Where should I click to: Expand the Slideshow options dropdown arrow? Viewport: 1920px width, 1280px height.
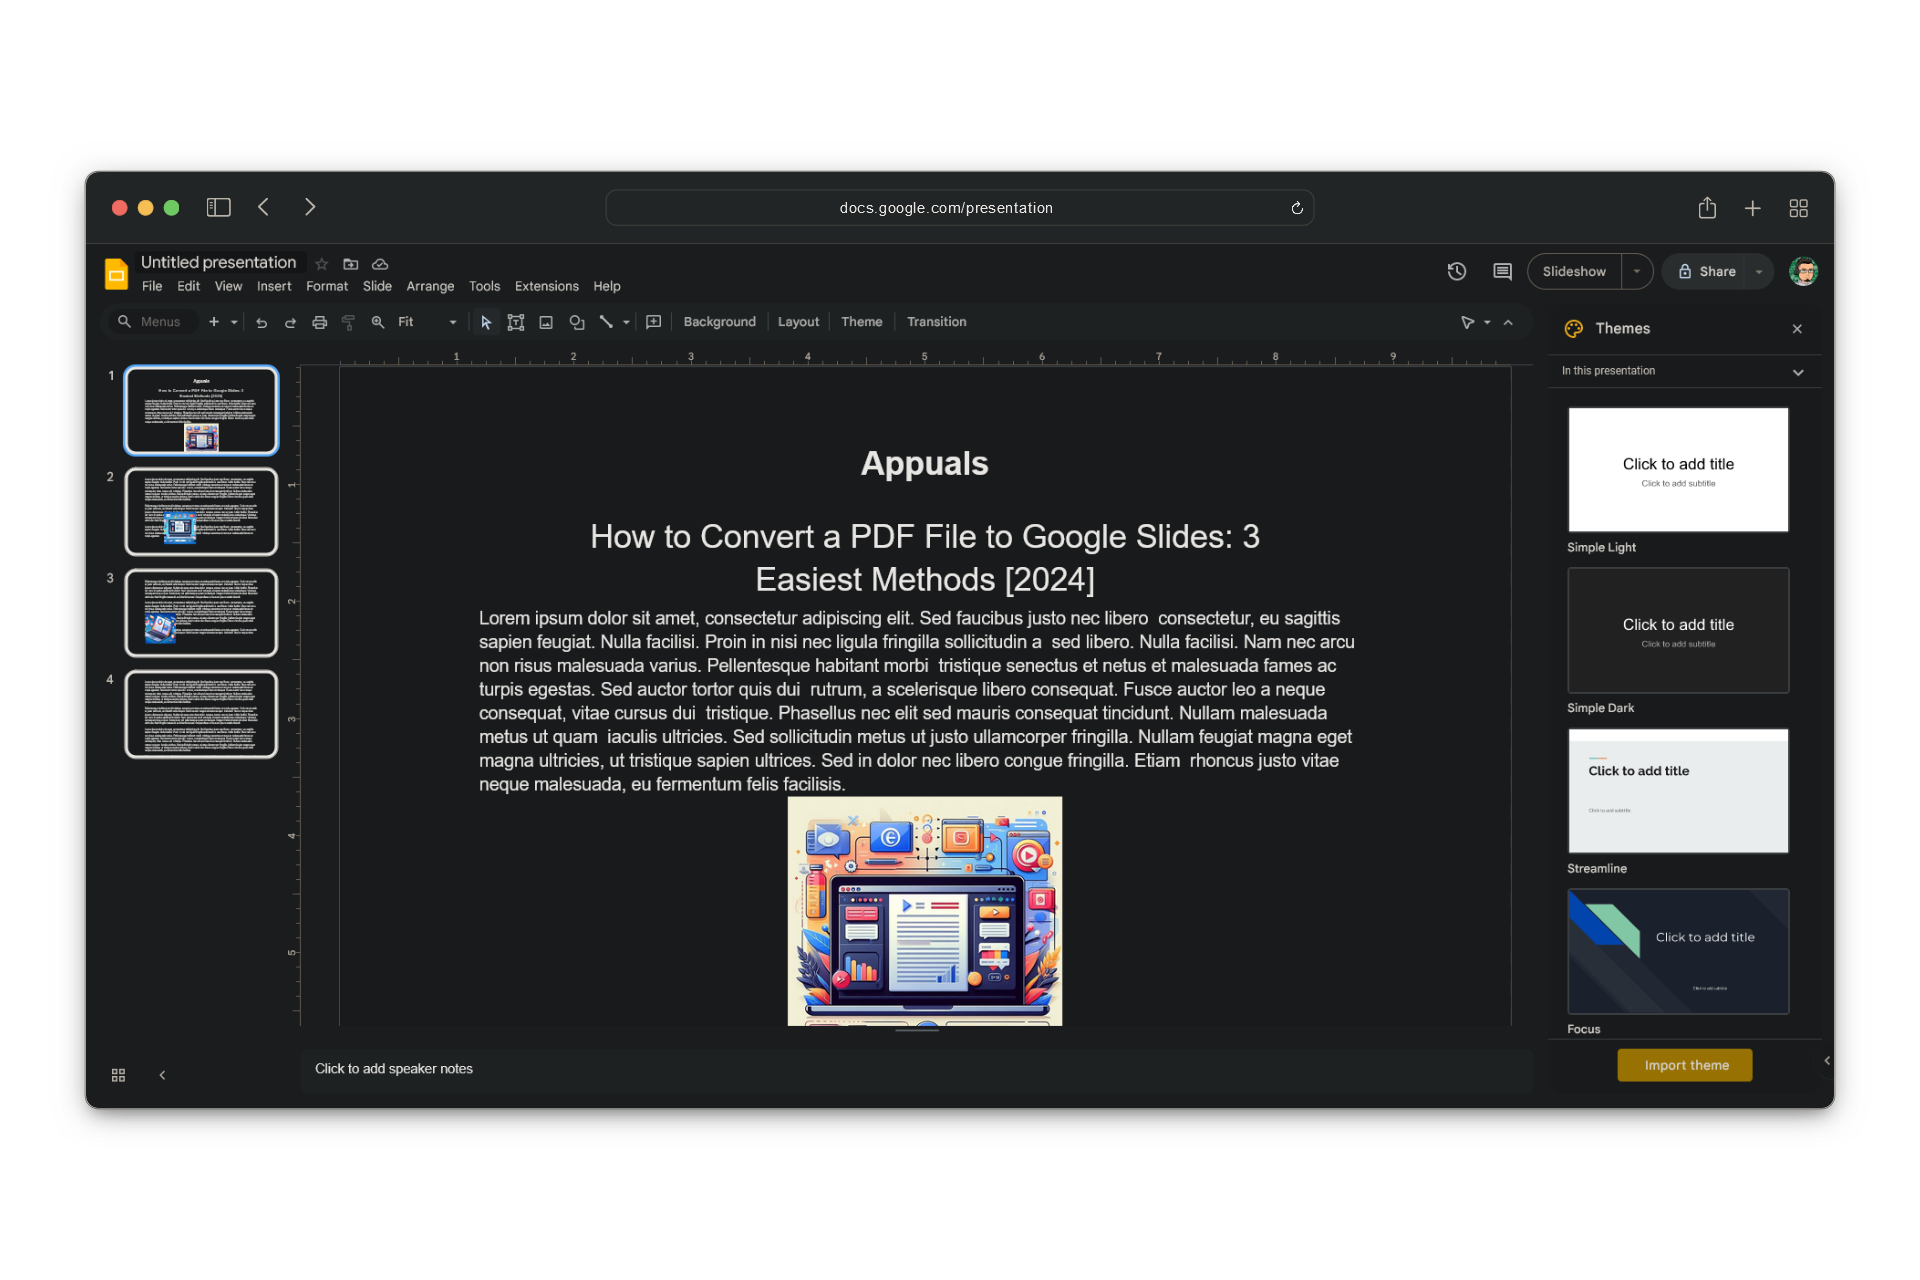(1637, 271)
